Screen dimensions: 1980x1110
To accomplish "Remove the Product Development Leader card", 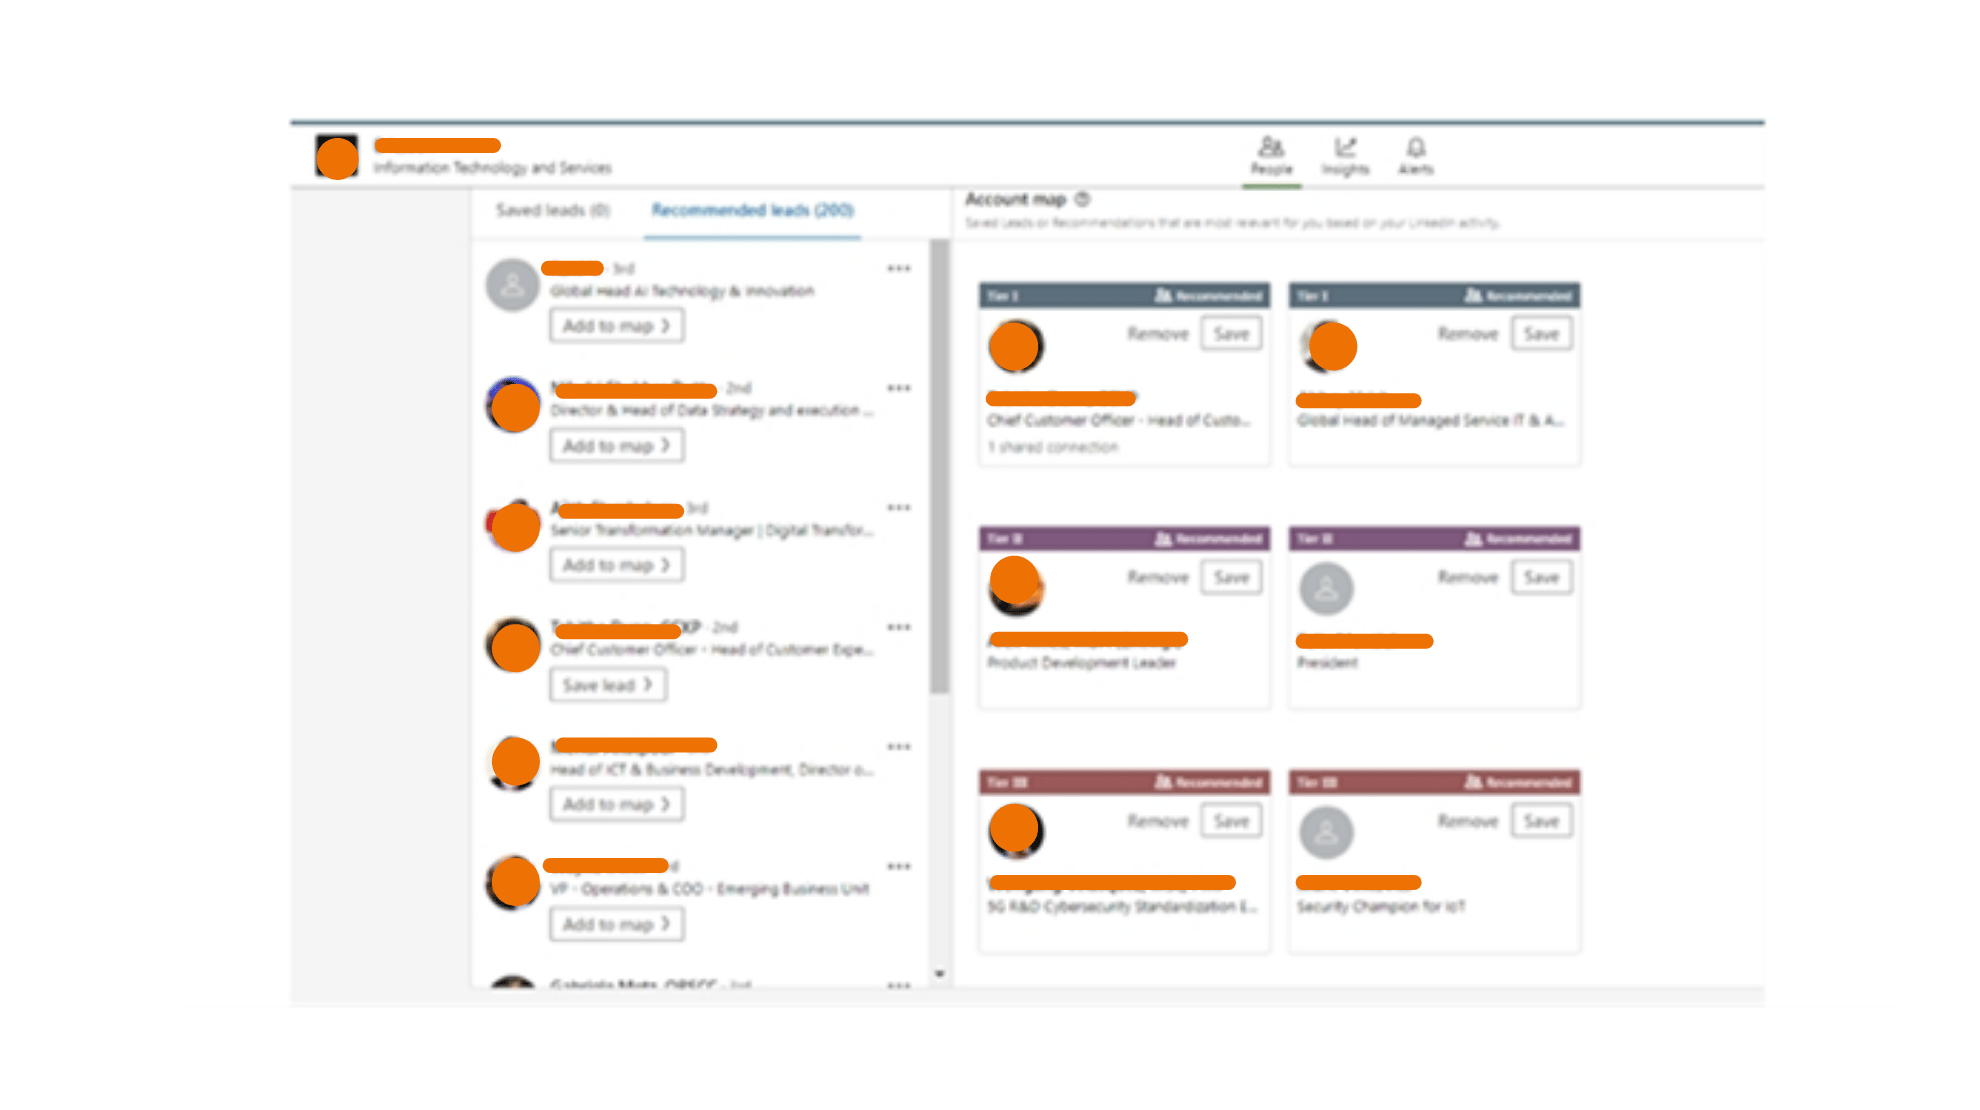I will click(1158, 577).
